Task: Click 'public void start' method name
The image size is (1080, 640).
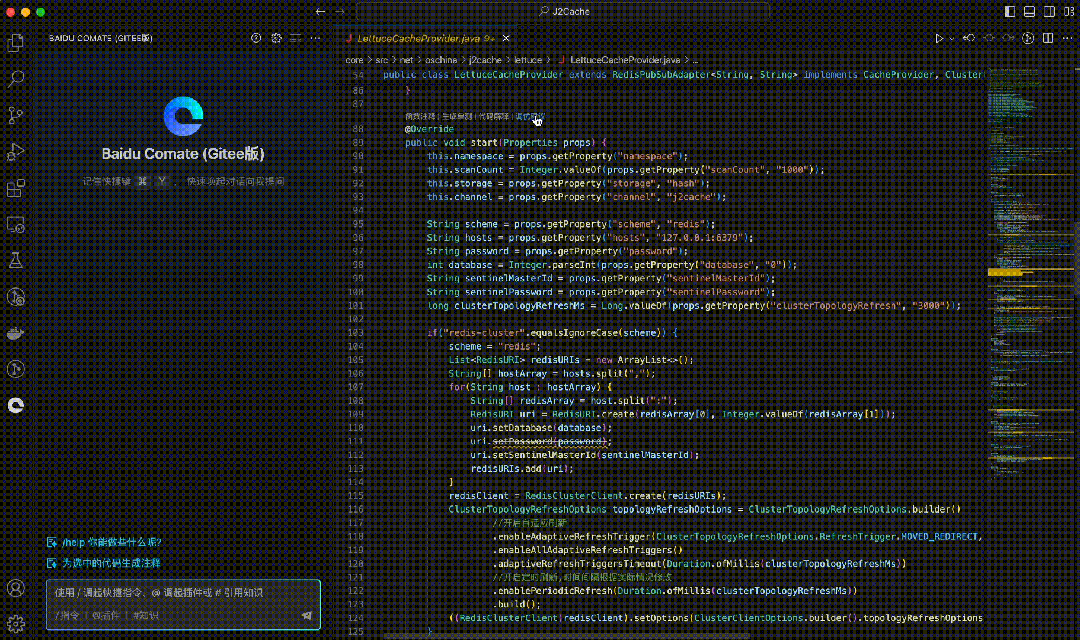Action: click(x=484, y=143)
